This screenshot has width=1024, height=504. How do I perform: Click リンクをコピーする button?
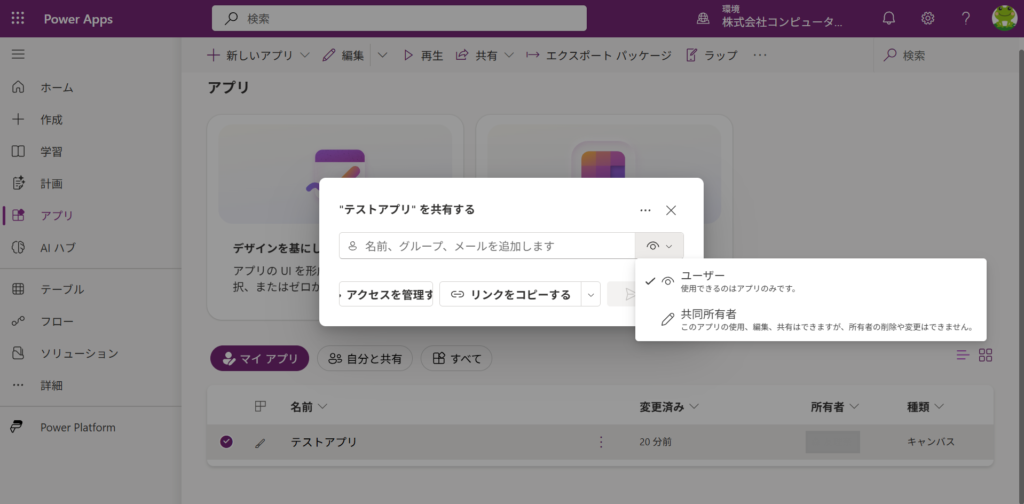click(511, 294)
